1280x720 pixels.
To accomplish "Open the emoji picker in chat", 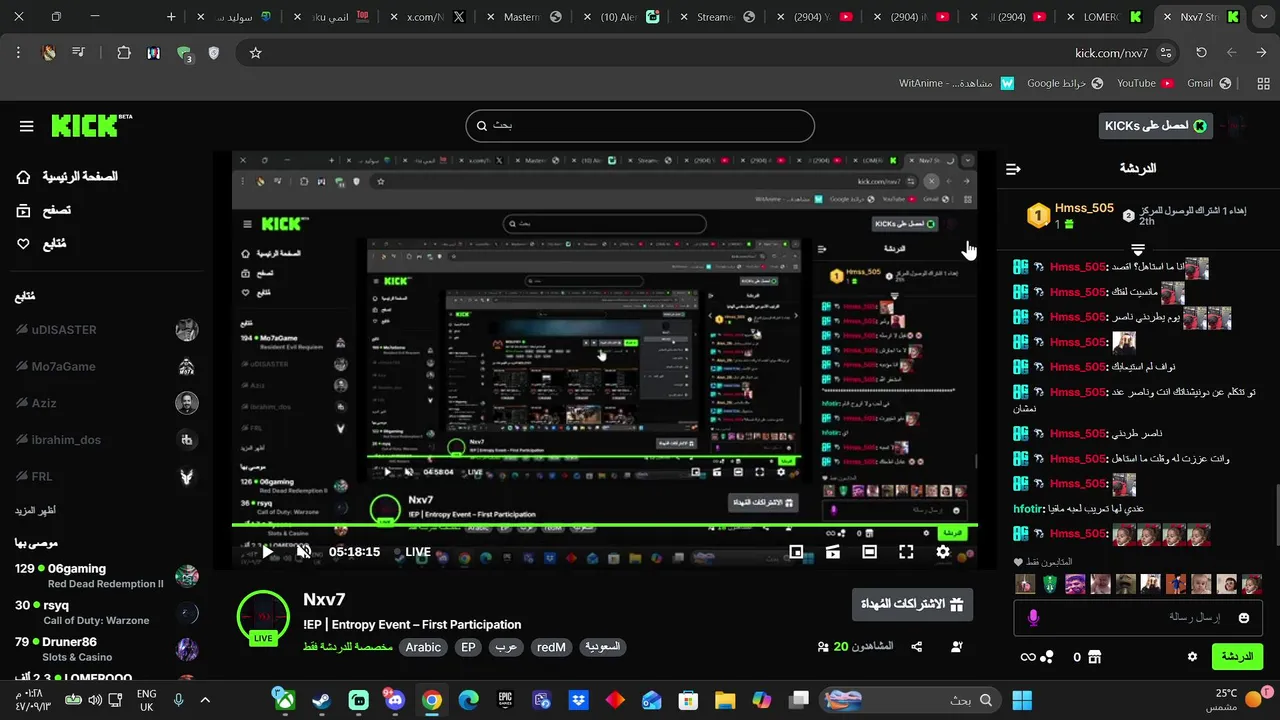I will click(1244, 618).
